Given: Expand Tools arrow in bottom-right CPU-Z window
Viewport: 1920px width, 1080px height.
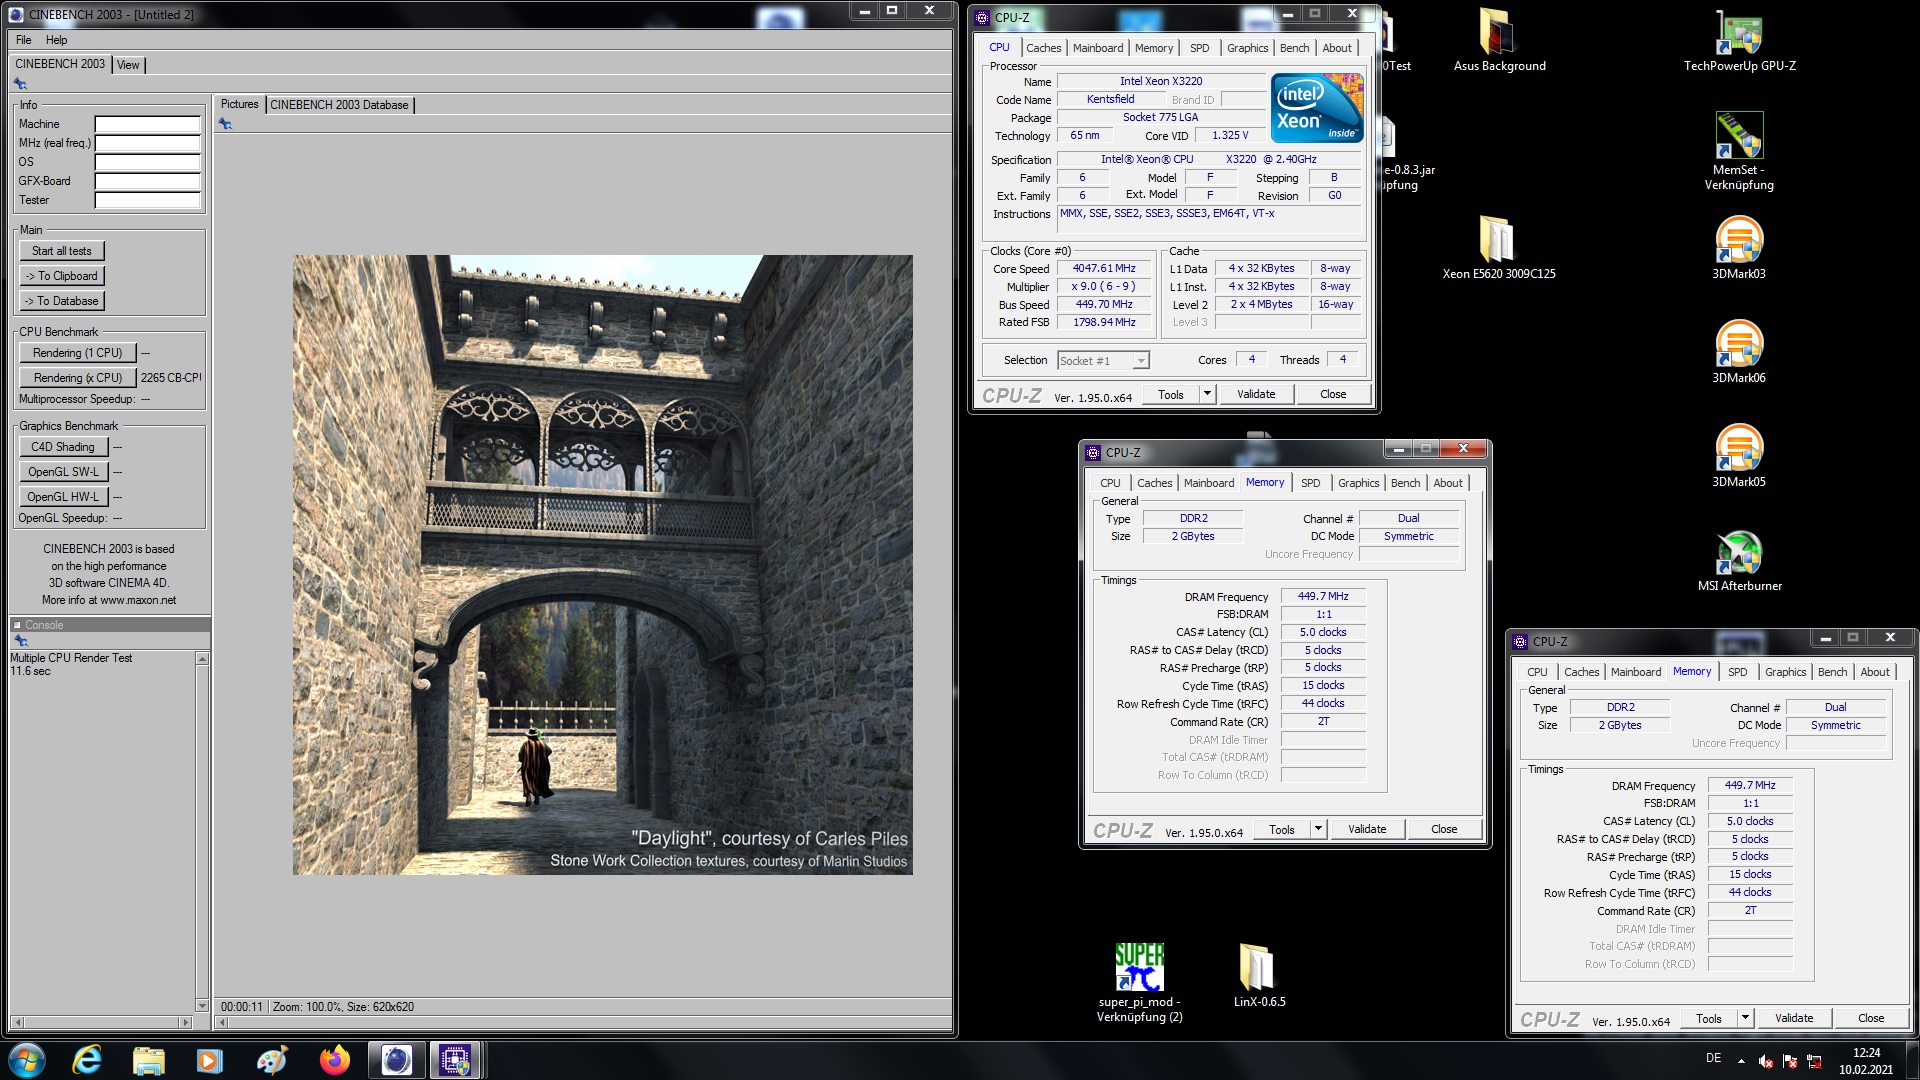Looking at the screenshot, I should tap(1745, 1018).
